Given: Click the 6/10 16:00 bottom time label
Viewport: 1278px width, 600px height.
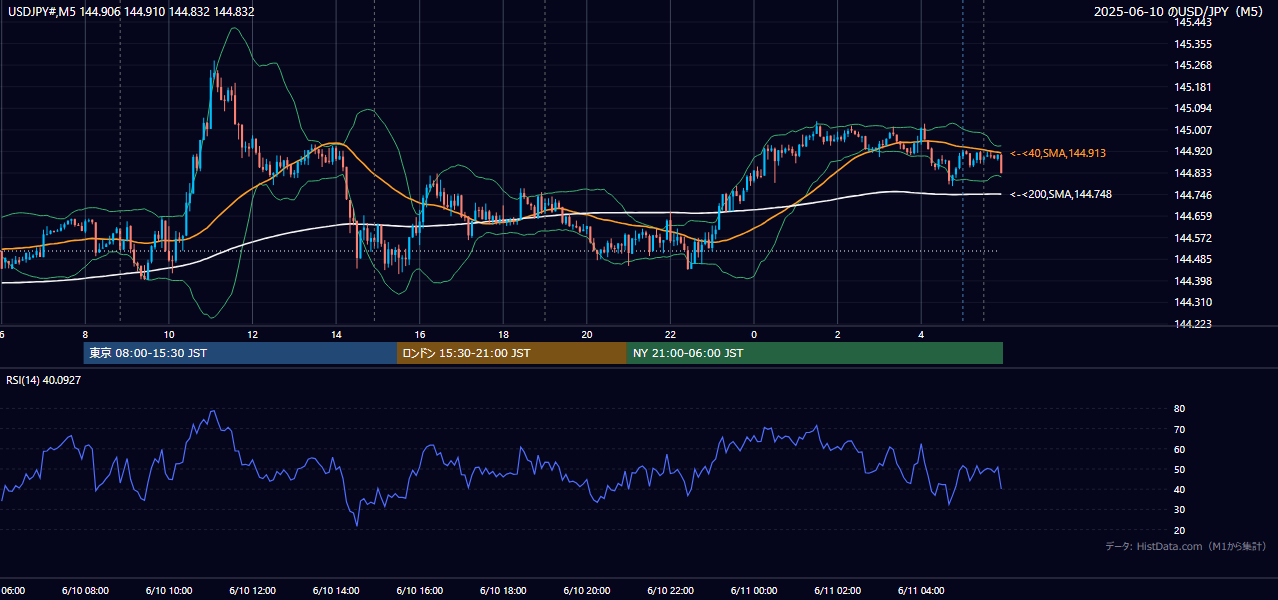Looking at the screenshot, I should click(x=419, y=590).
